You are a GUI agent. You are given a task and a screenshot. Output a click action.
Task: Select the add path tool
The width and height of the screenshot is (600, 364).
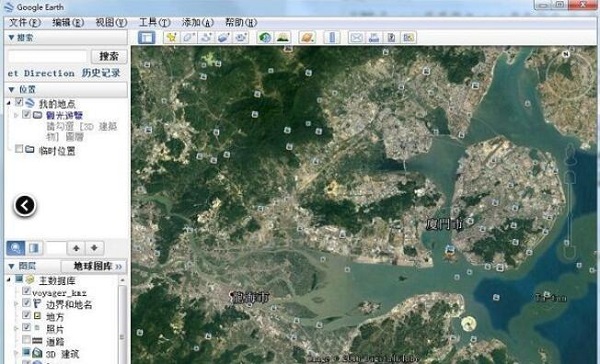207,38
